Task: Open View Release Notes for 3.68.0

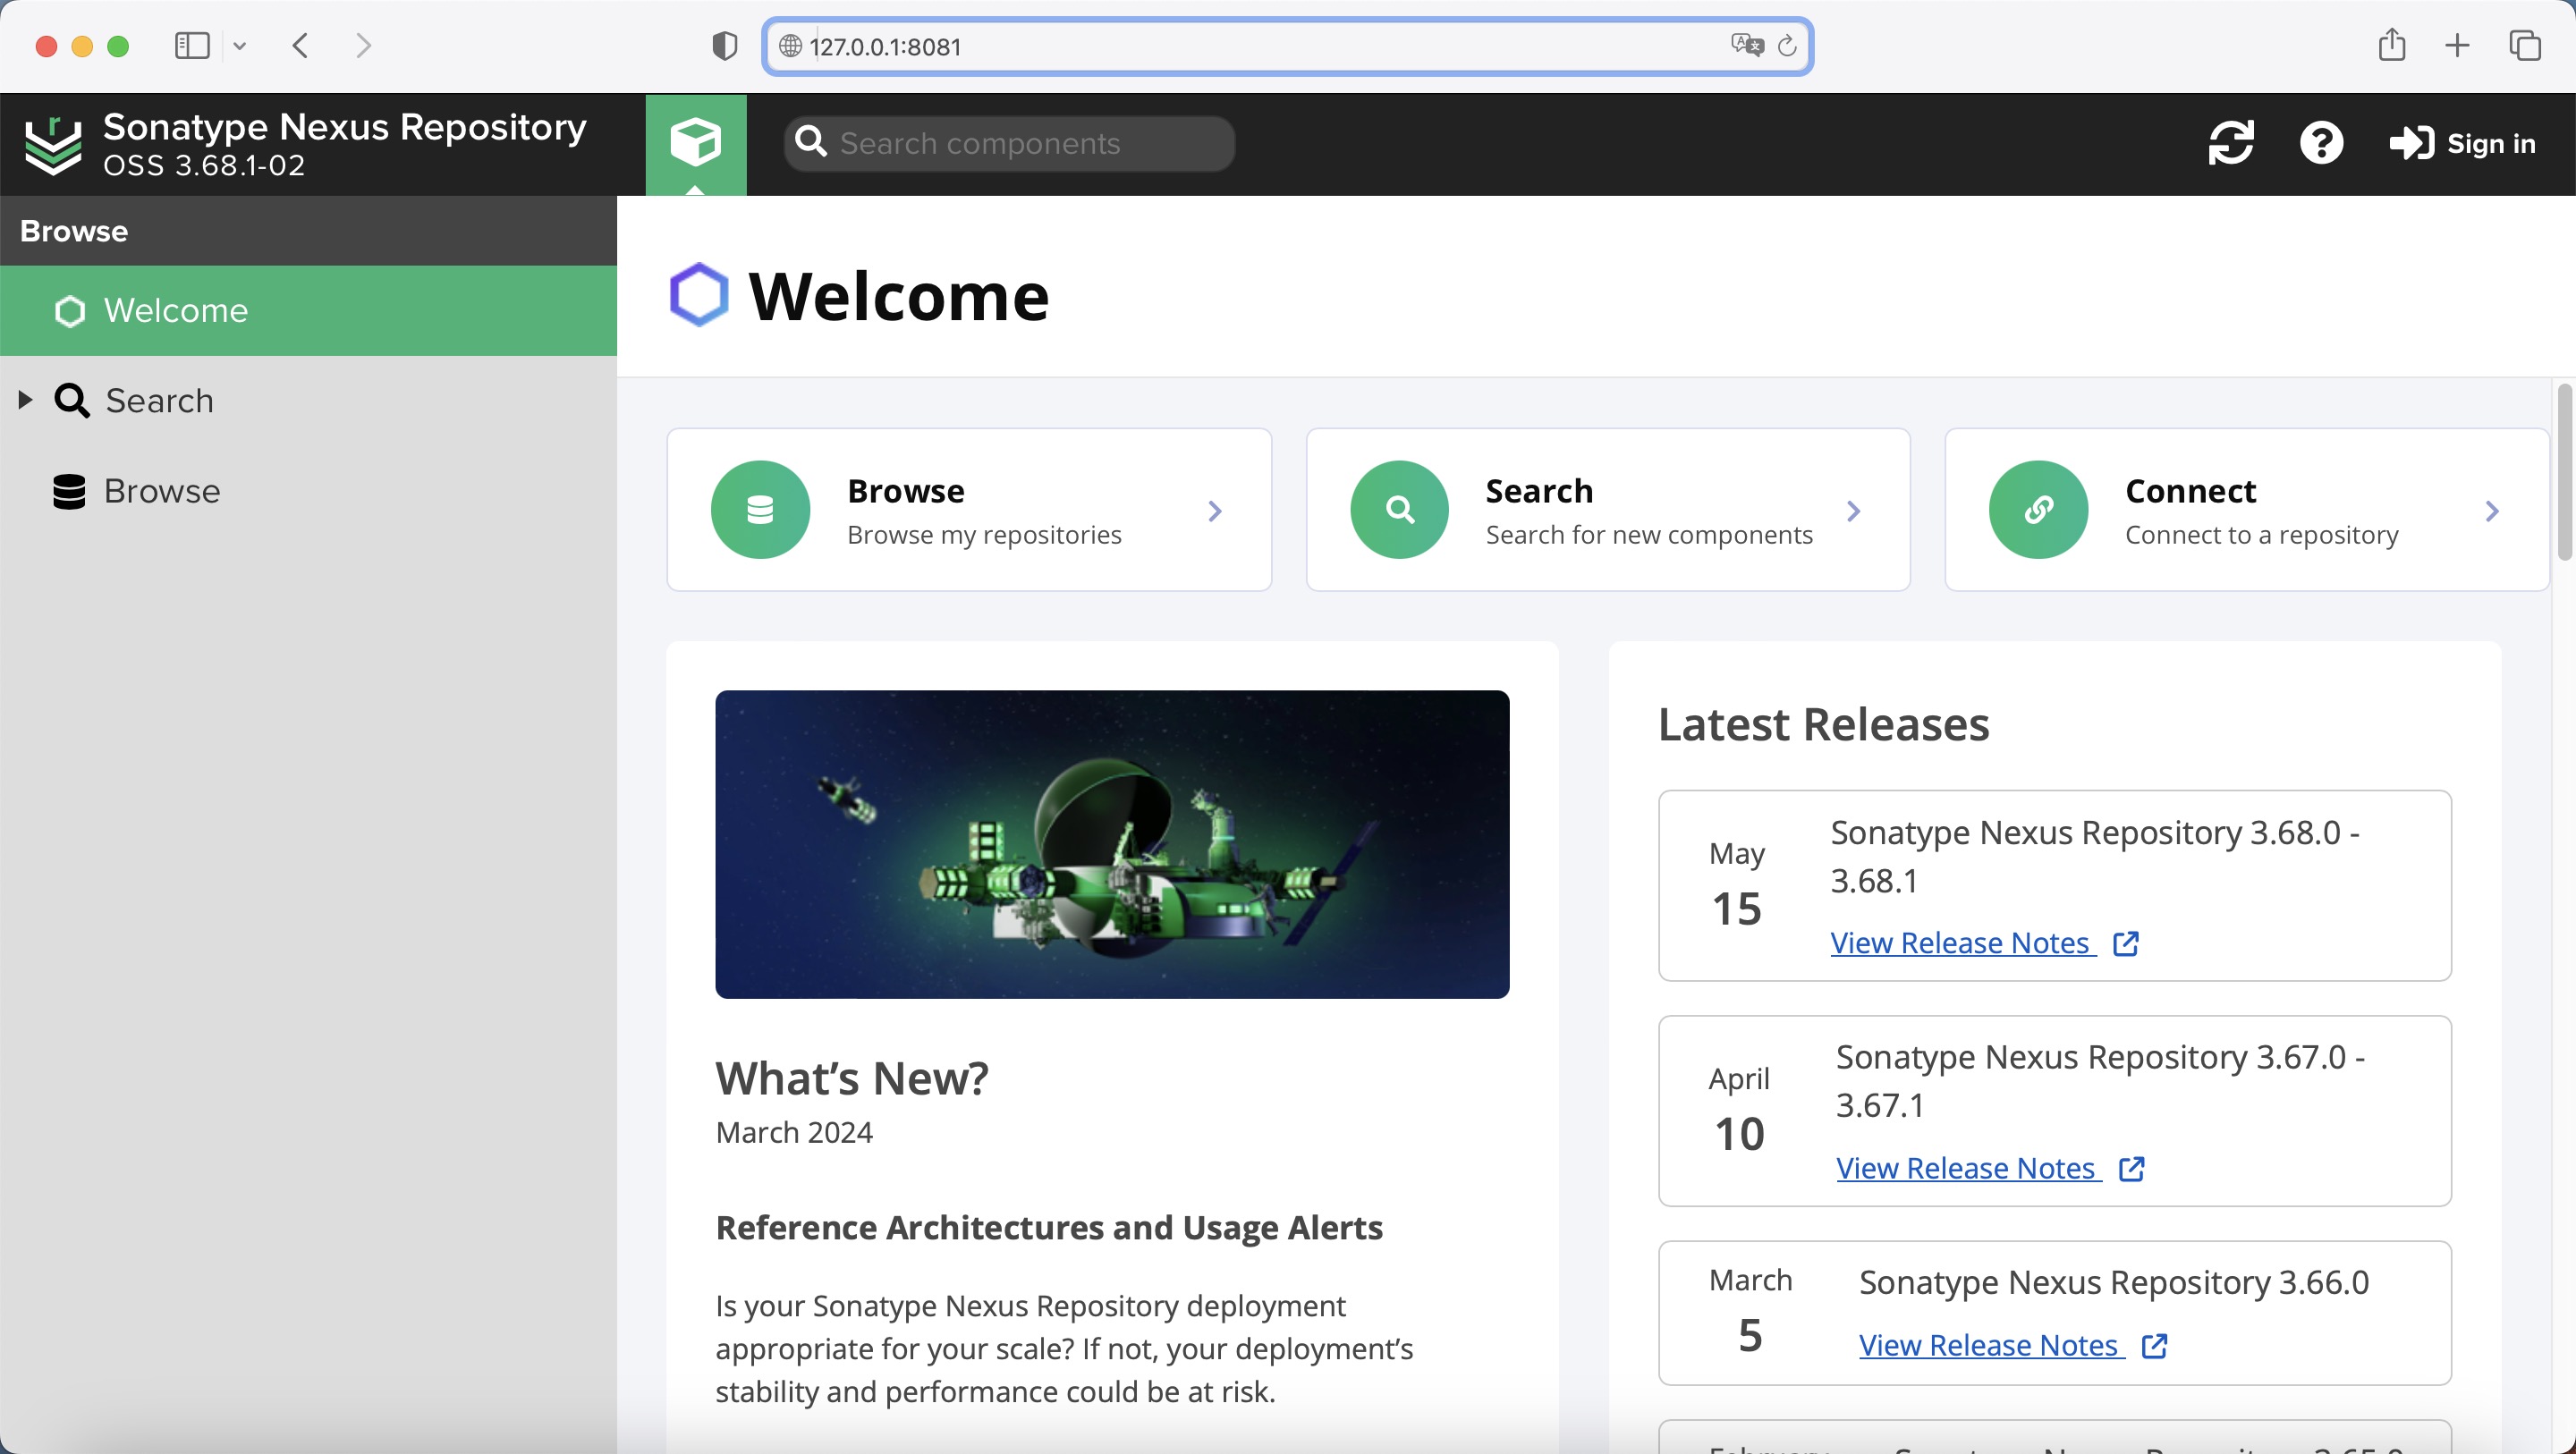Action: coord(1963,943)
